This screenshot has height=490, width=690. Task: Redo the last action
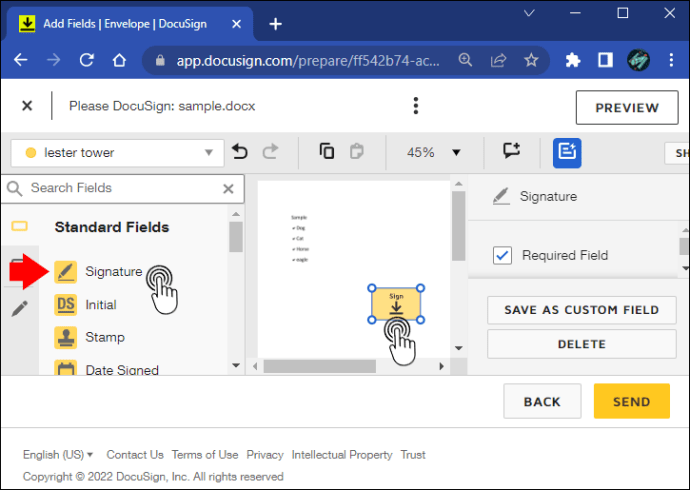click(270, 152)
